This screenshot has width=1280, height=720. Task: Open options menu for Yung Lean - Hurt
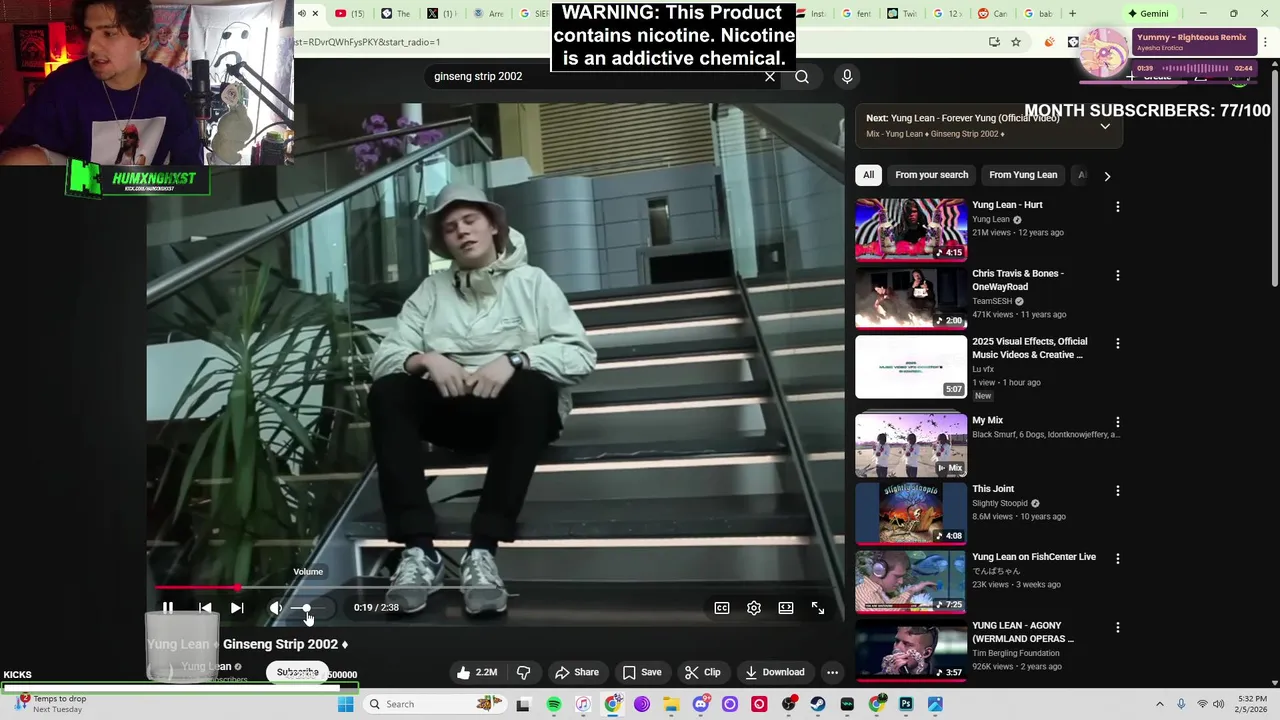pyautogui.click(x=1118, y=207)
